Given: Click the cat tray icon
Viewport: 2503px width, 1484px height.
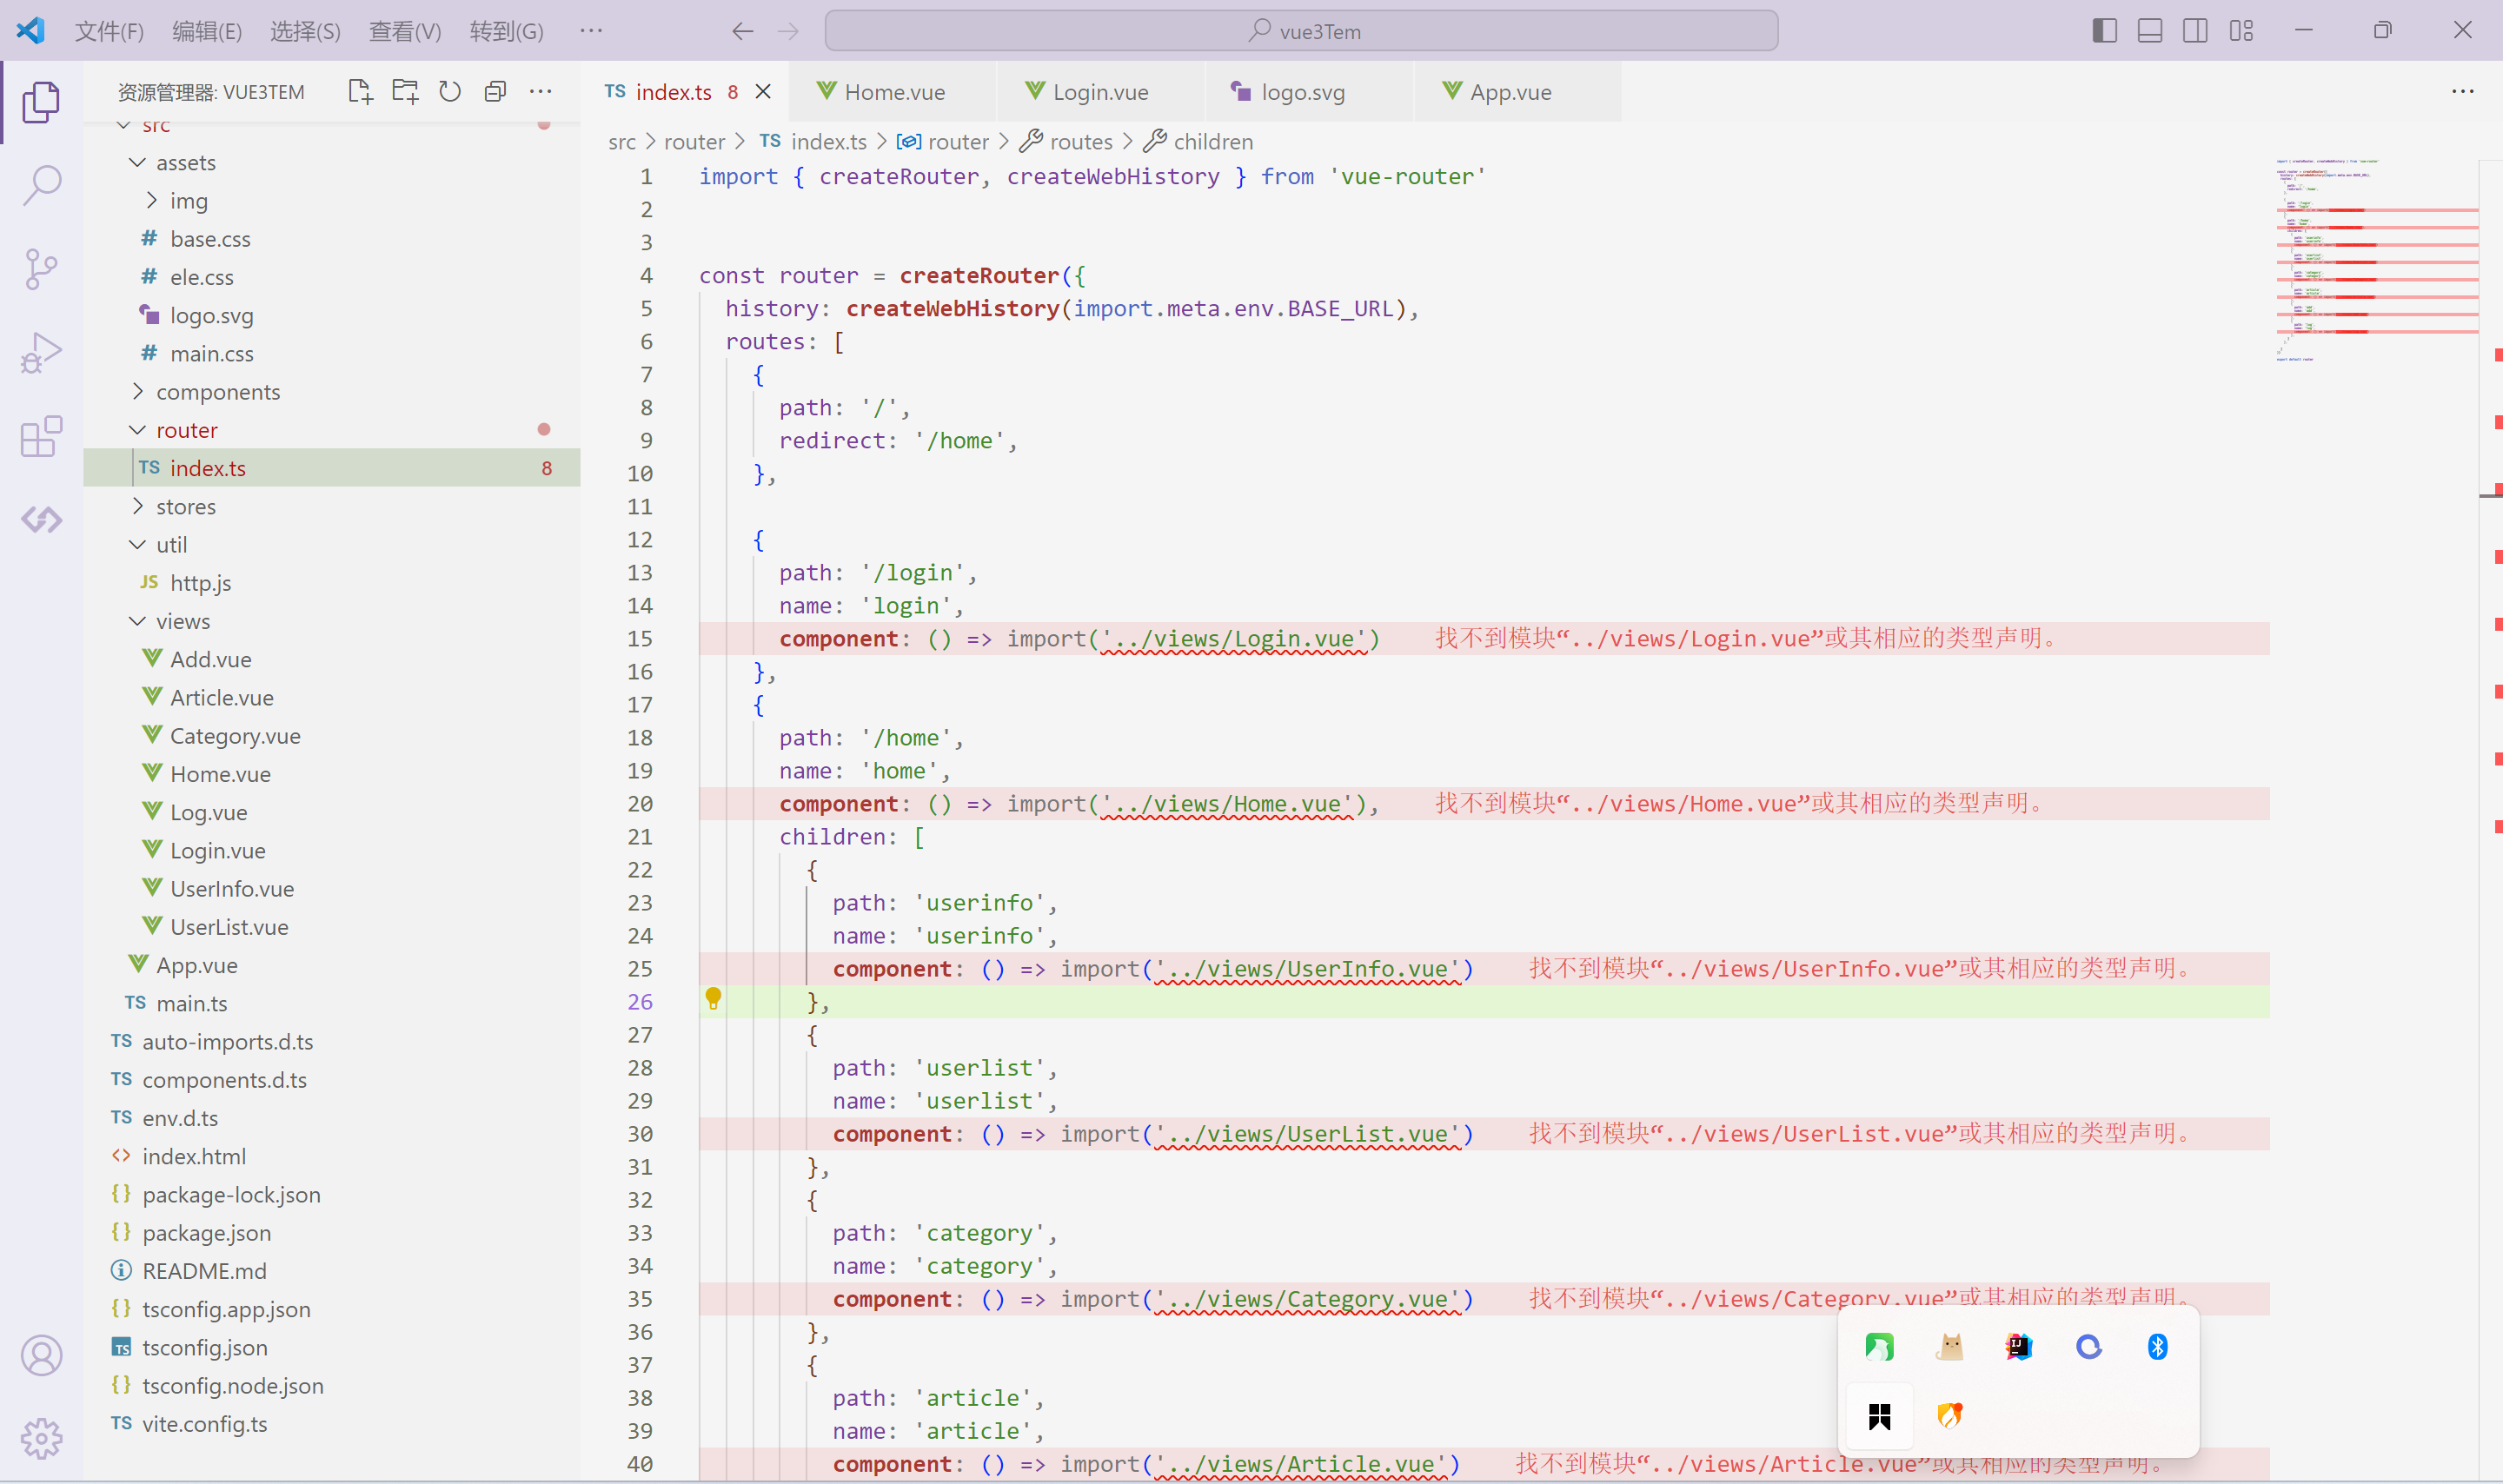Looking at the screenshot, I should point(1949,1347).
